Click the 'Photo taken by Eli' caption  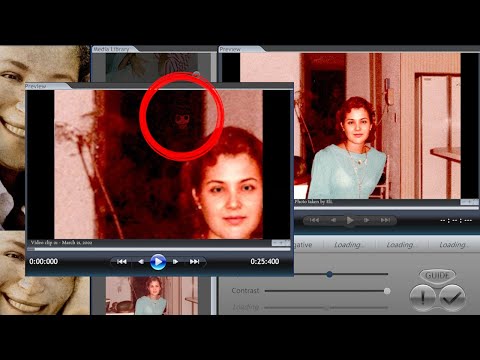(313, 202)
